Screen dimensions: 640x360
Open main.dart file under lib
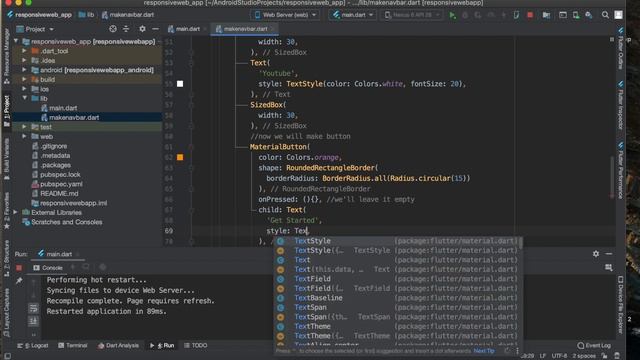(63, 108)
